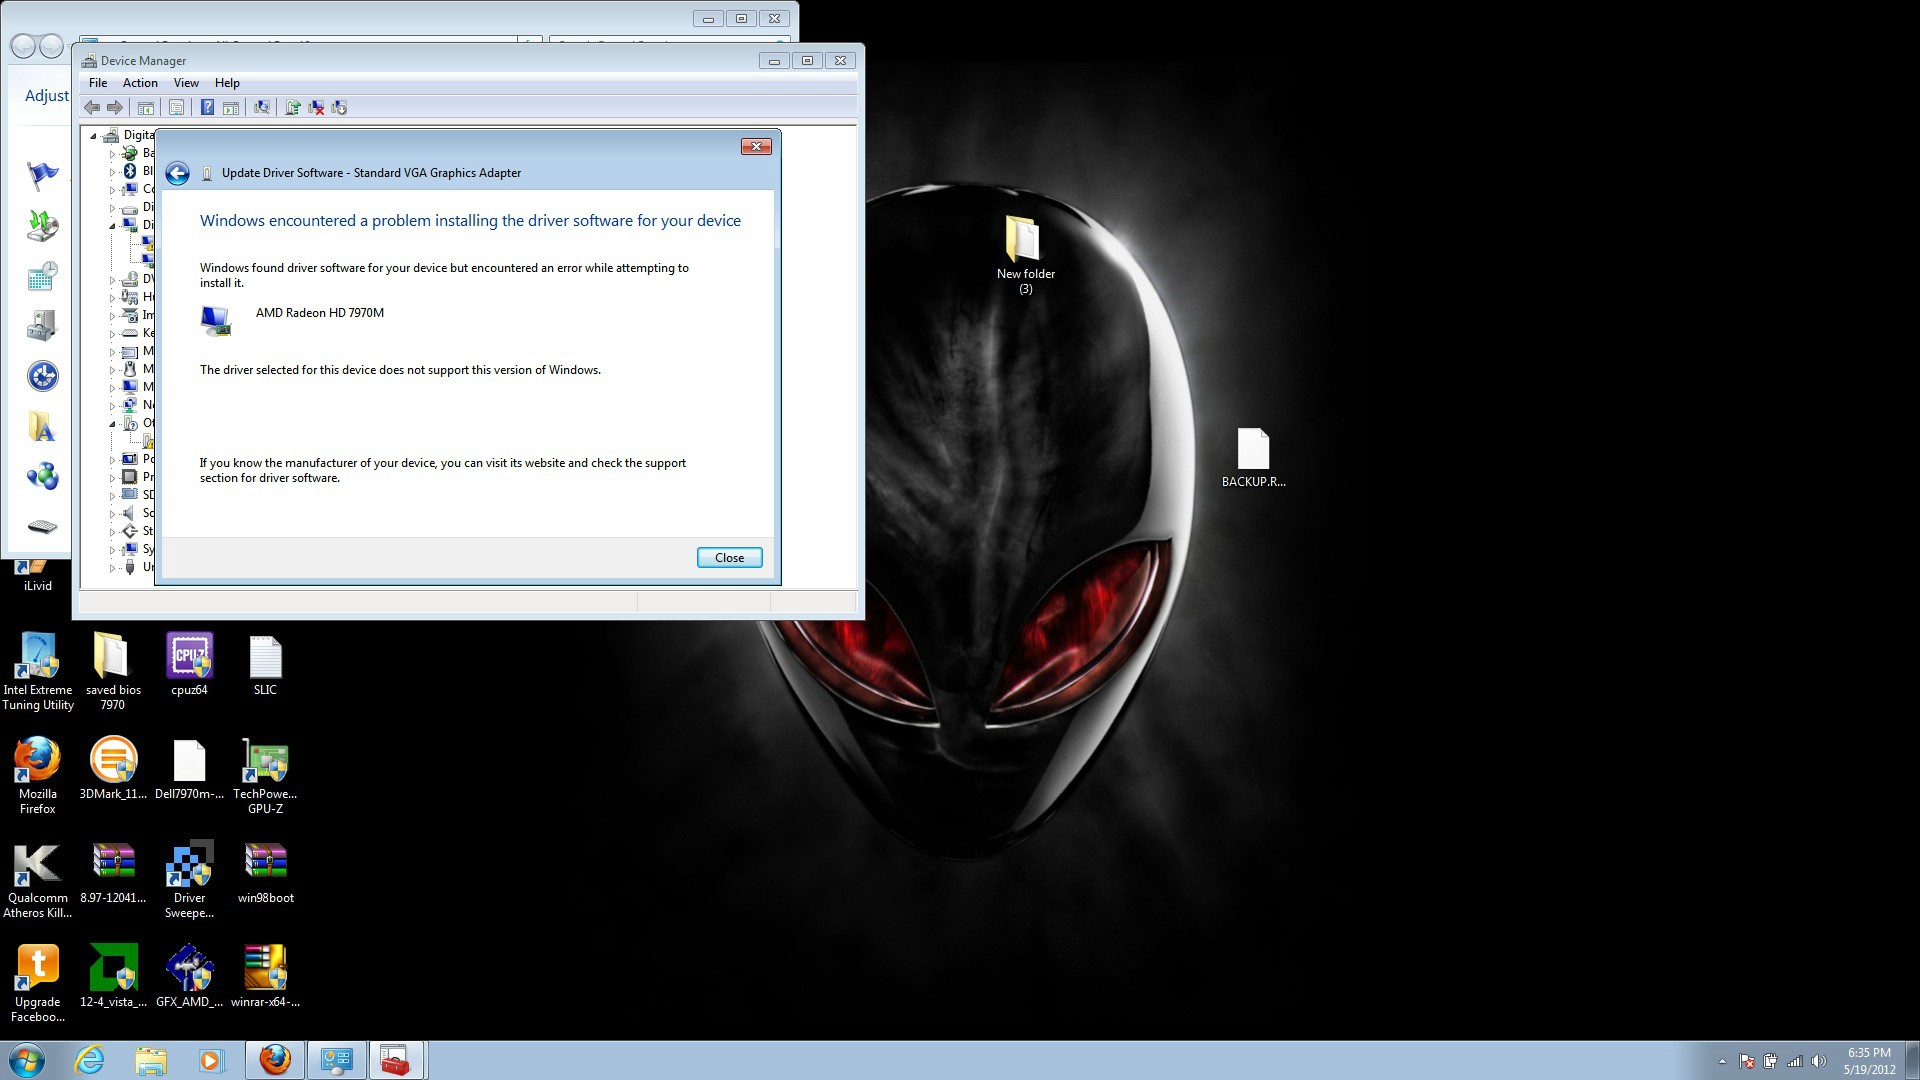Collapse the Other devices node arrow
The width and height of the screenshot is (1920, 1080).
[112, 424]
